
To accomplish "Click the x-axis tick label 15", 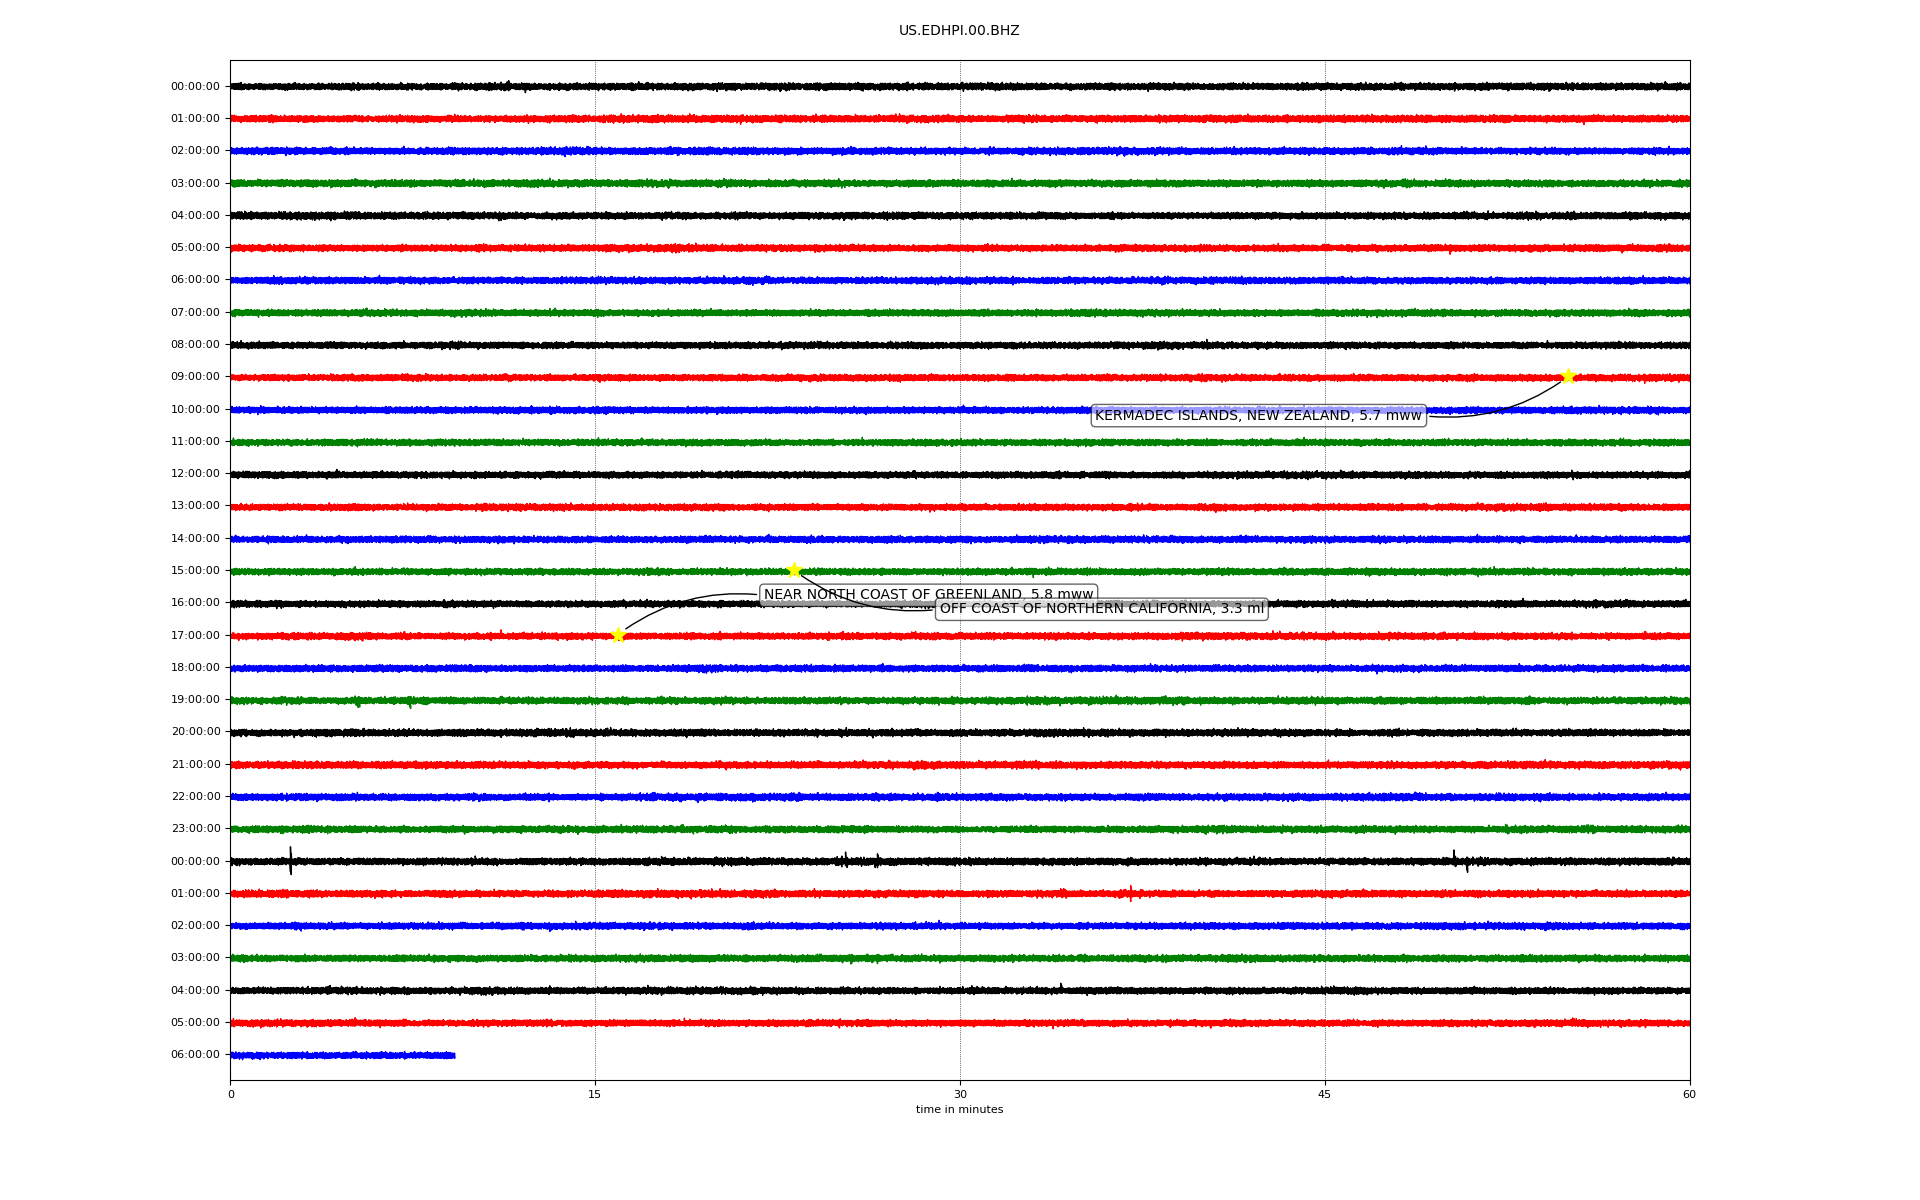I will (595, 1094).
